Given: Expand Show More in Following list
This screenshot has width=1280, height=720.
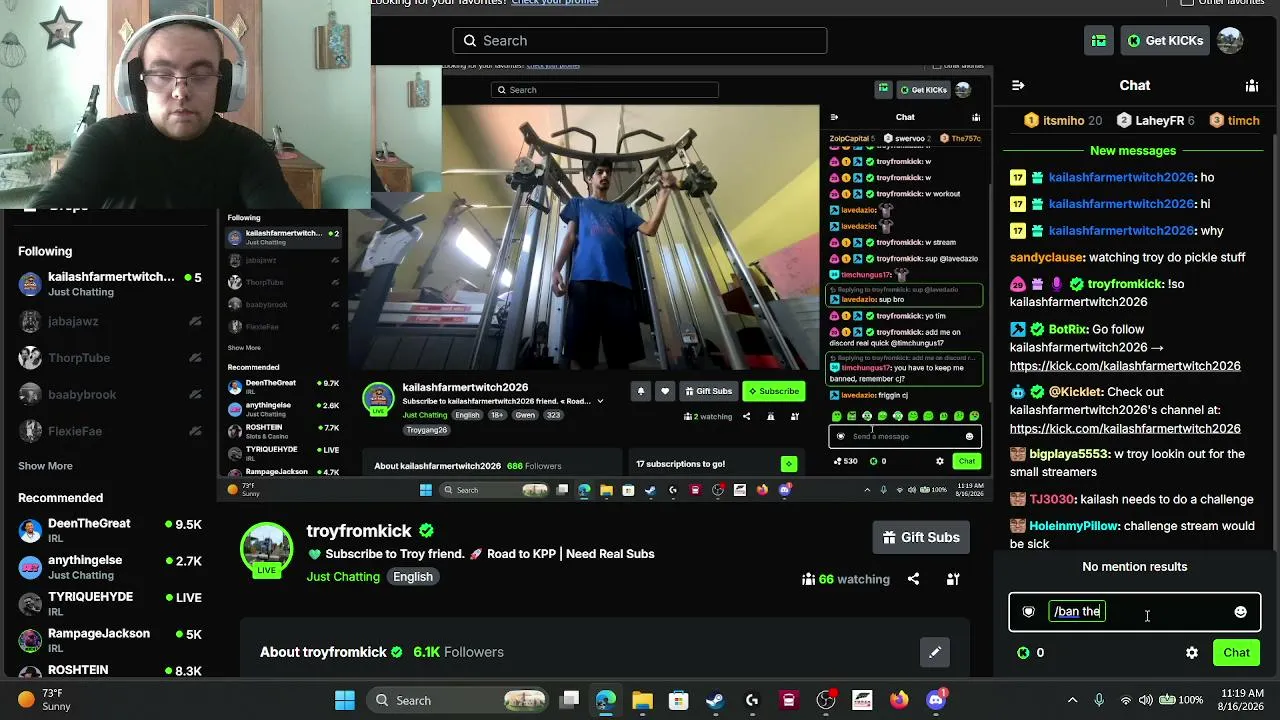Looking at the screenshot, I should click(45, 466).
